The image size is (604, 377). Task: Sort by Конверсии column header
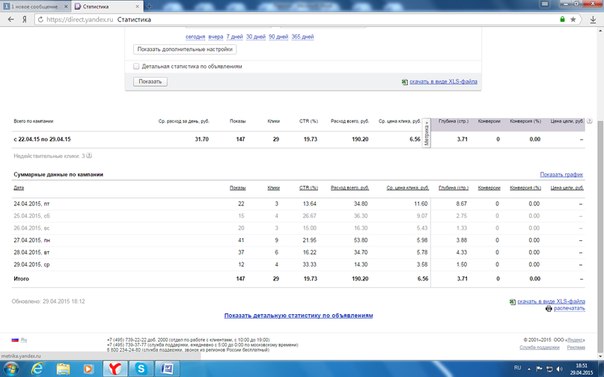tap(489, 188)
